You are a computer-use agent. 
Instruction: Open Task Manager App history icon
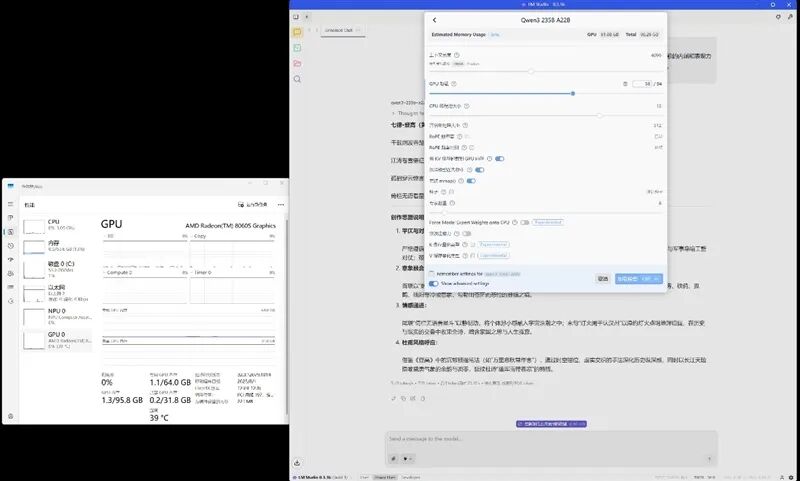click(11, 246)
